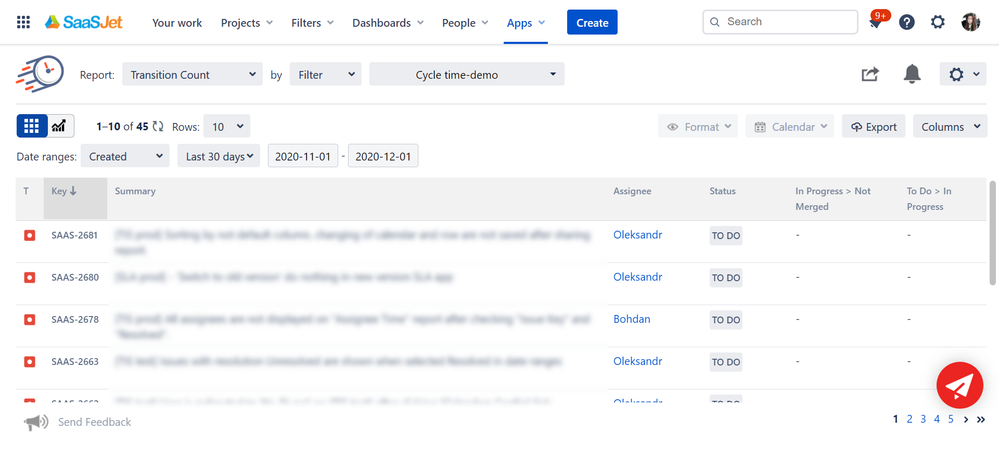This screenshot has height=451, width=999.
Task: Click the Assignee column header
Action: [x=632, y=191]
